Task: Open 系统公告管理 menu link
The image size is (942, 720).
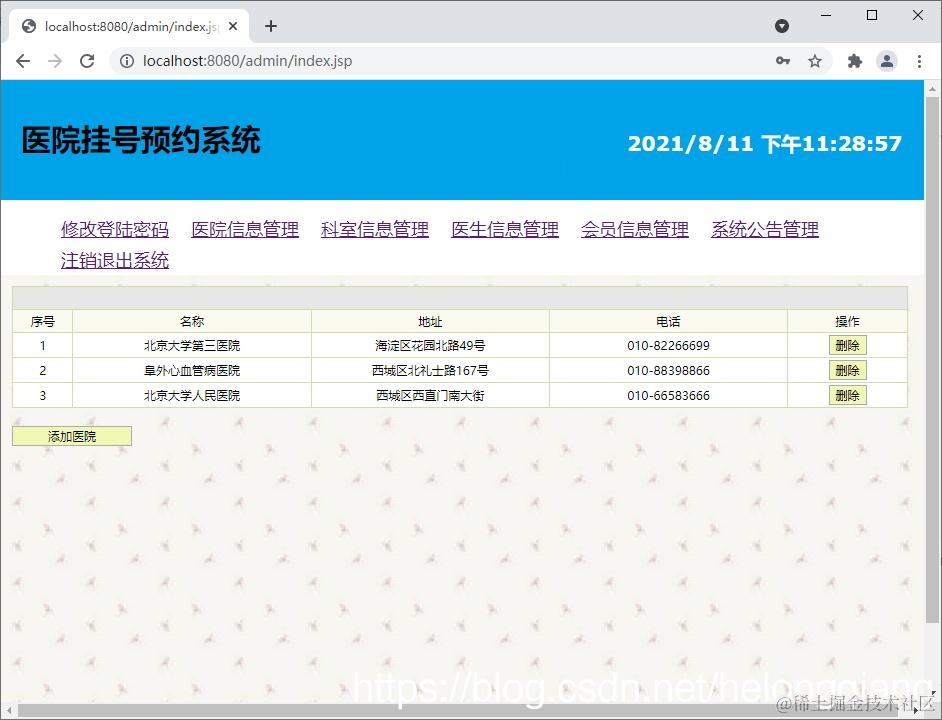Action: click(x=765, y=230)
